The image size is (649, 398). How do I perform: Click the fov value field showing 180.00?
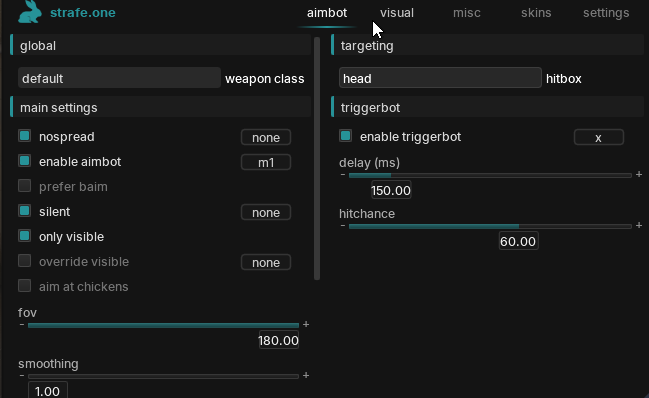click(x=279, y=340)
